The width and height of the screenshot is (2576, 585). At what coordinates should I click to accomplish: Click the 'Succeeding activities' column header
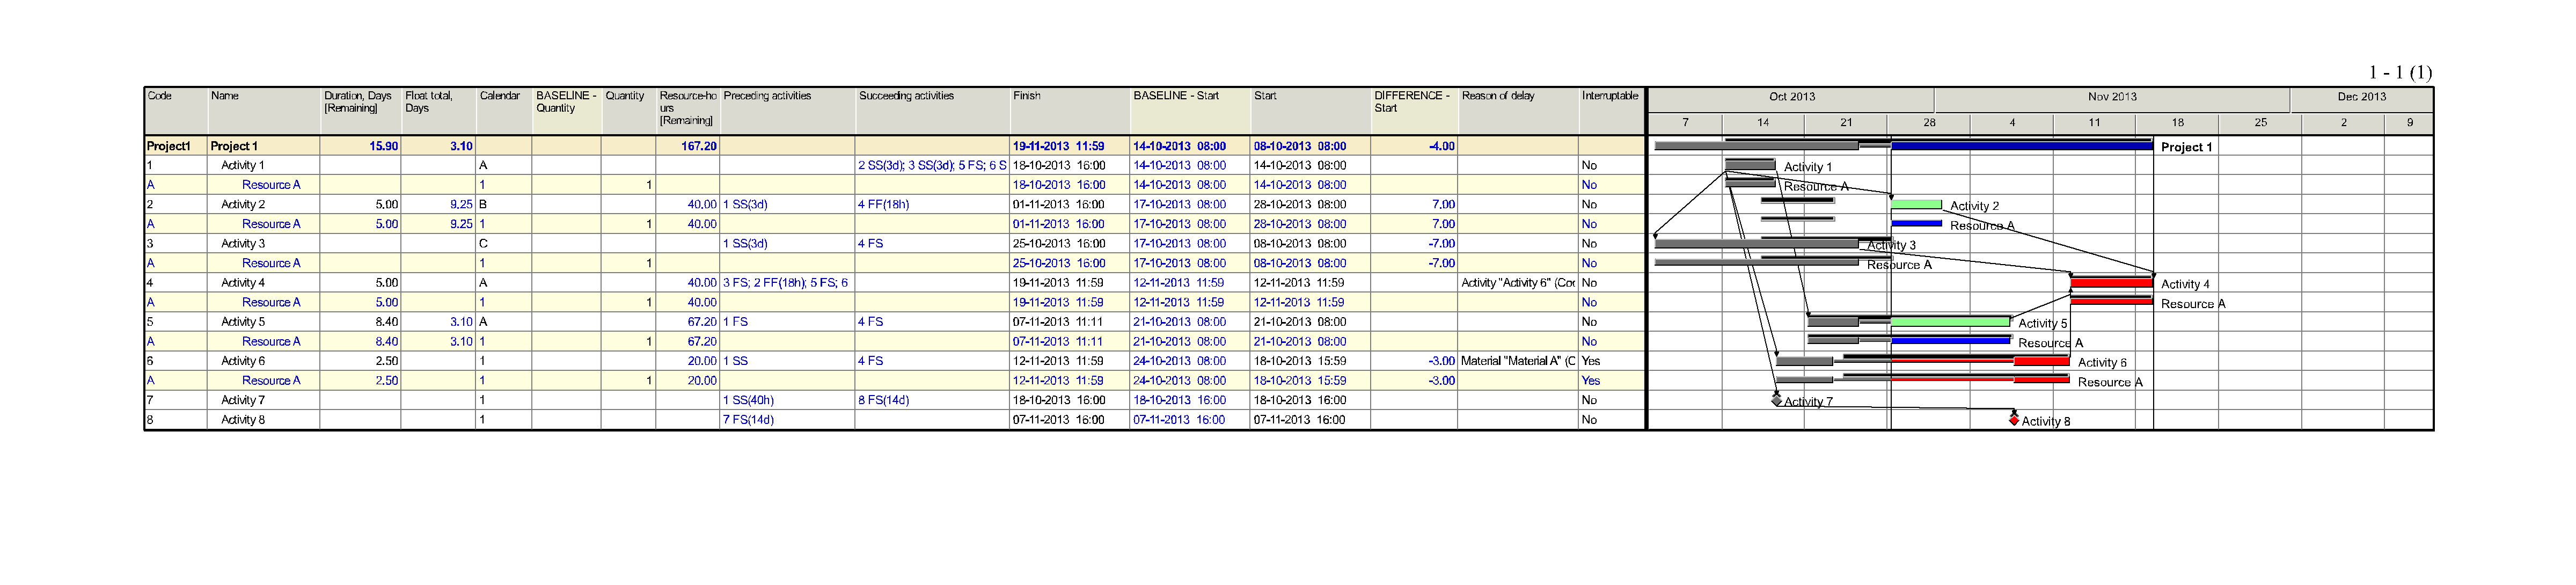tap(906, 96)
